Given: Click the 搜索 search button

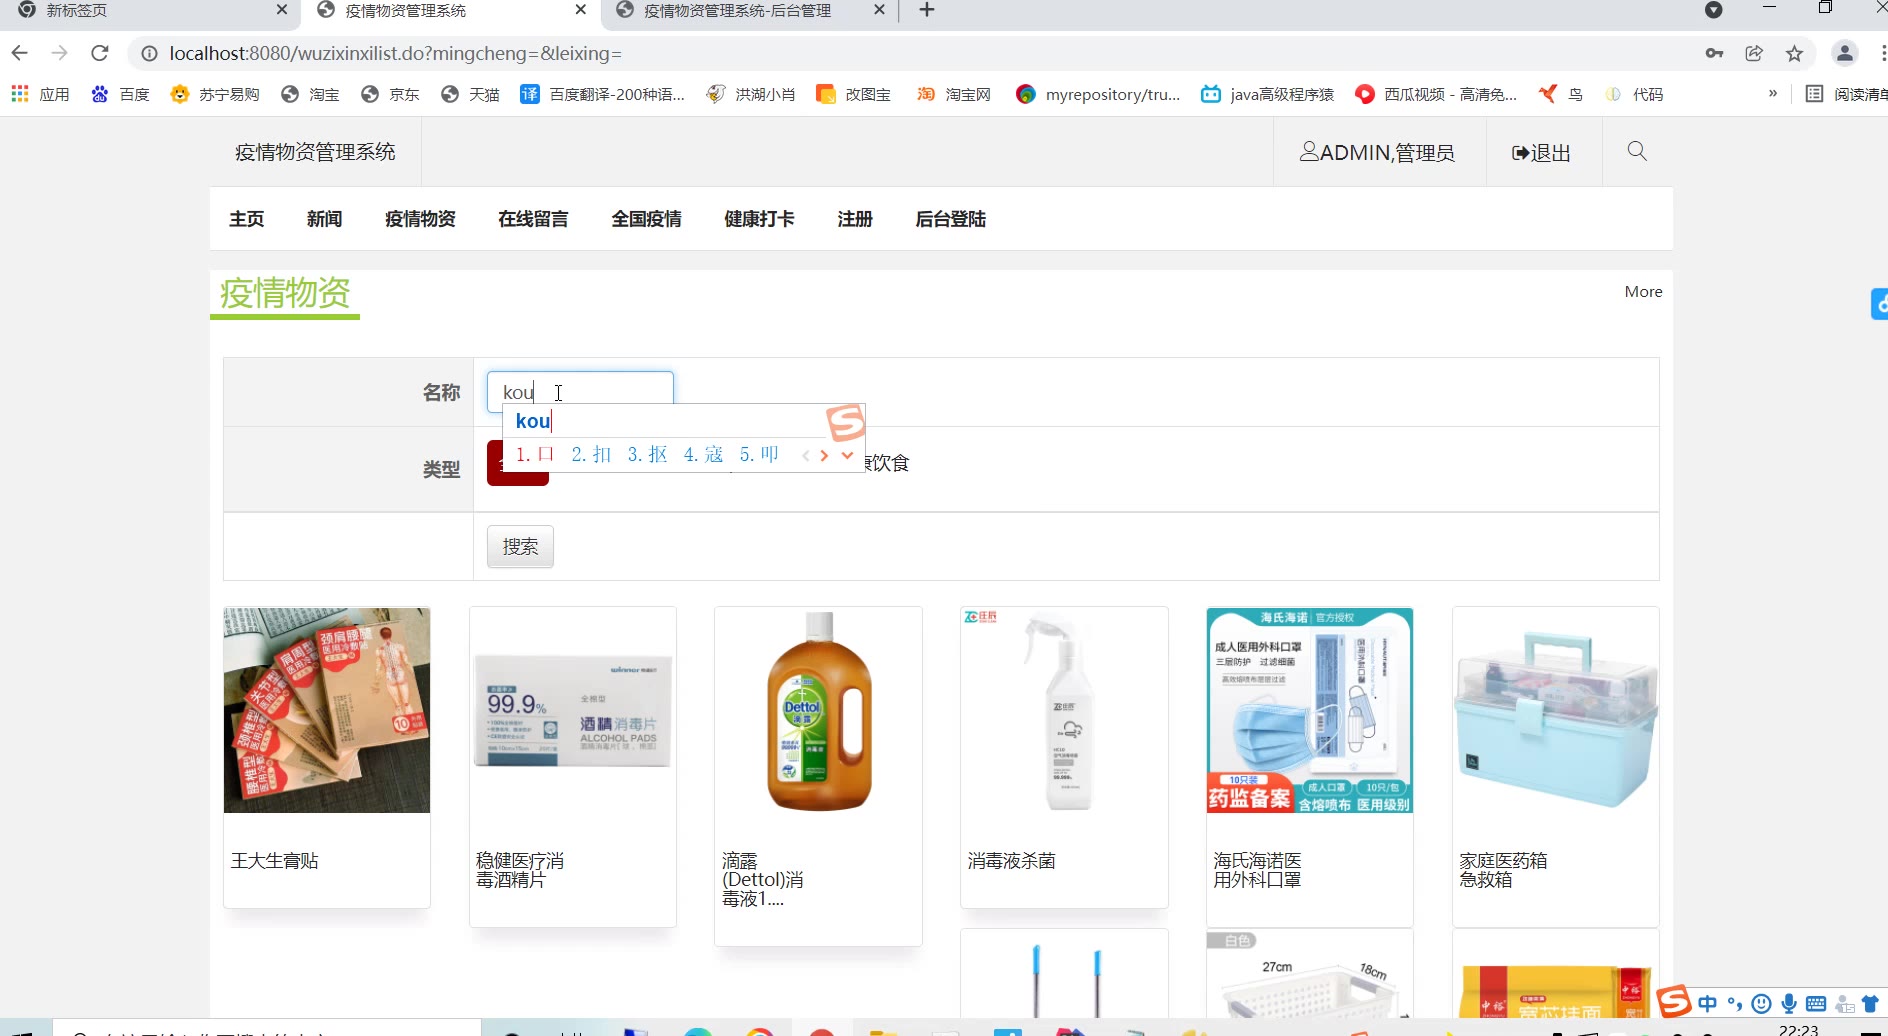Looking at the screenshot, I should (x=520, y=547).
